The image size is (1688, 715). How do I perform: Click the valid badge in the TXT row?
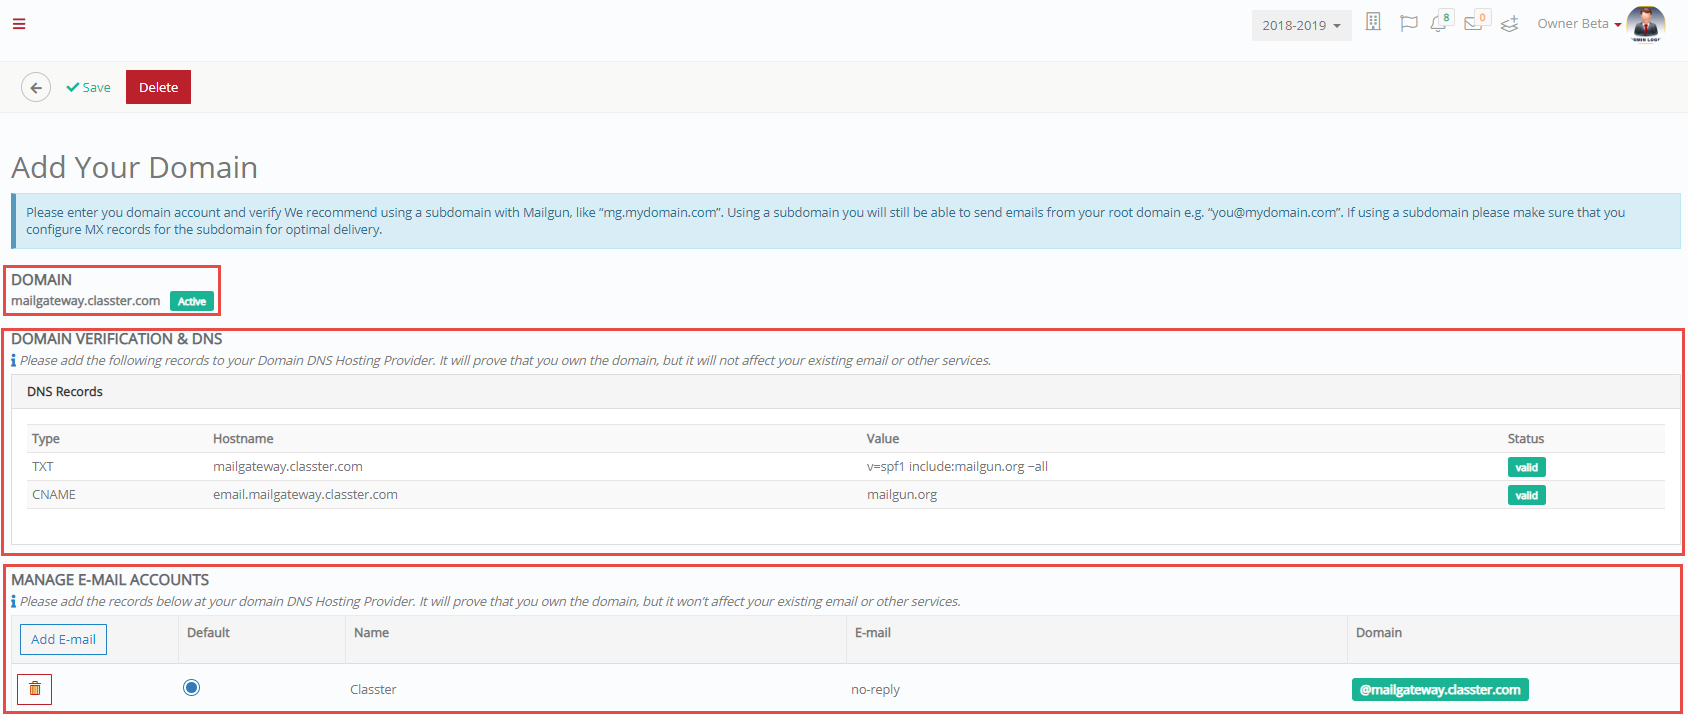1526,467
